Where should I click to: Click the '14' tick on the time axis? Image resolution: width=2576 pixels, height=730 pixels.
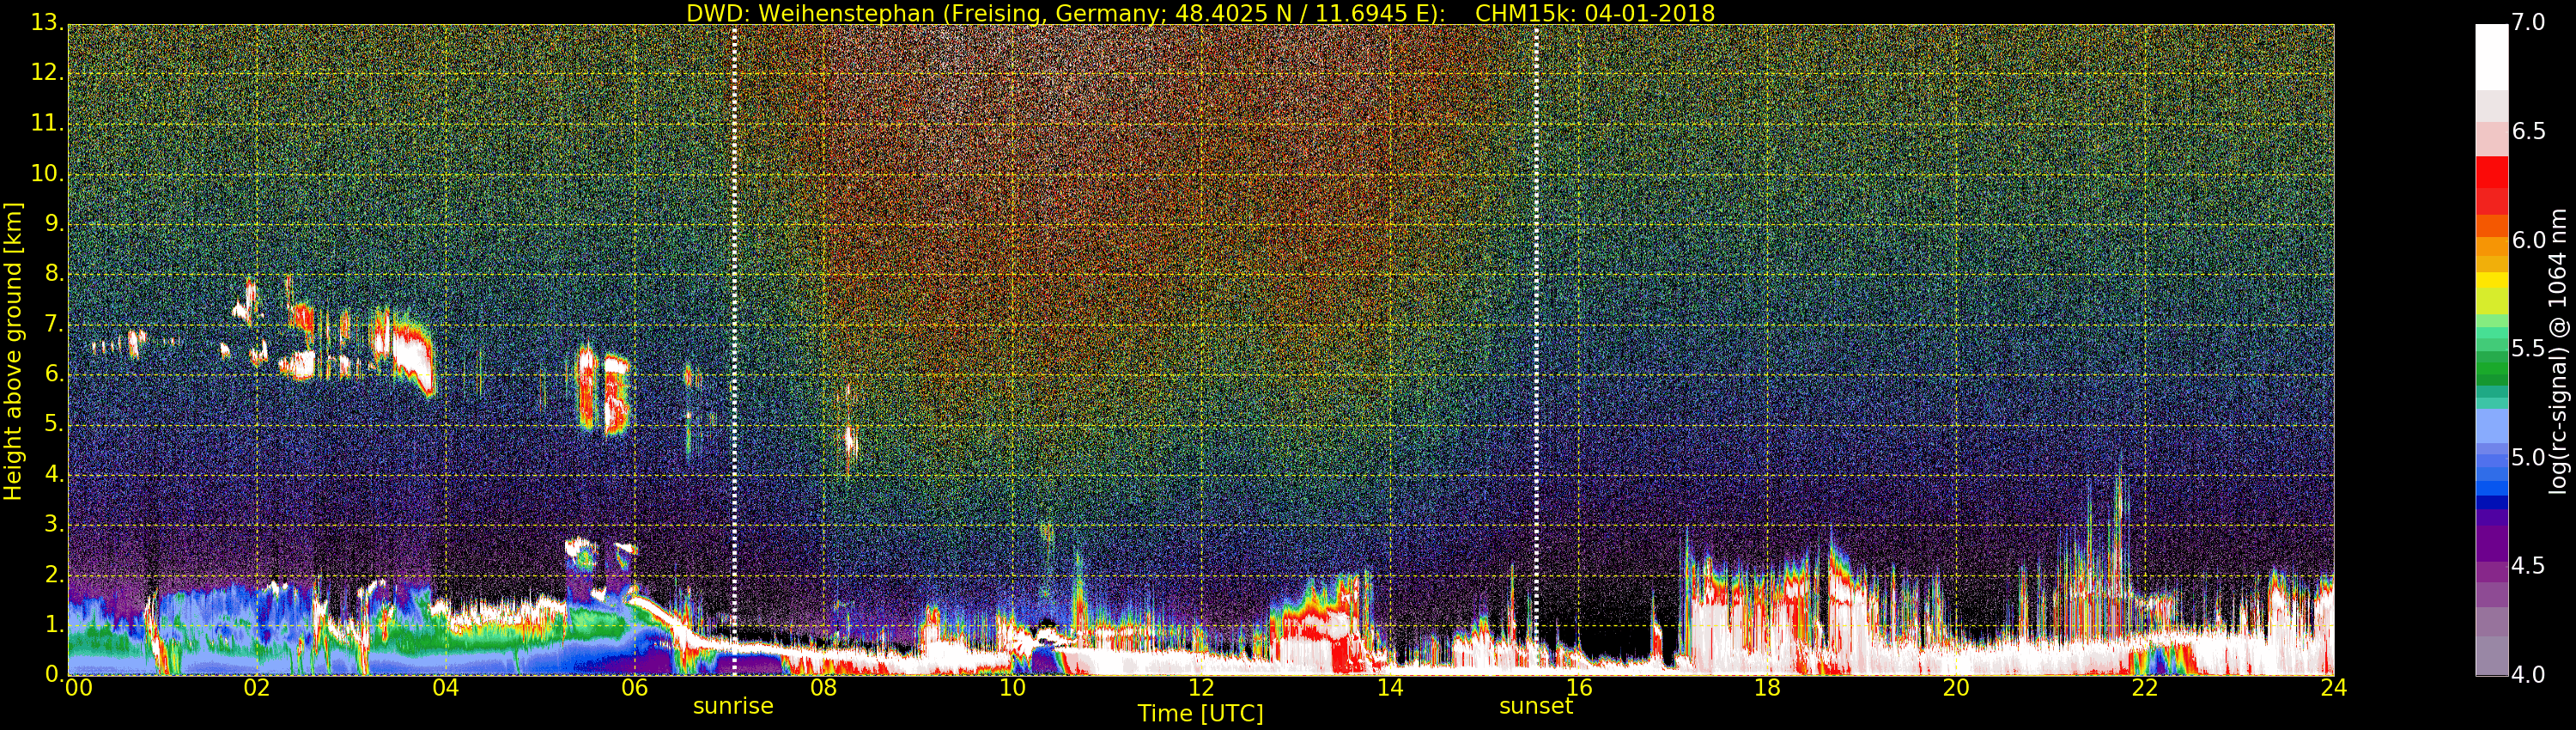[x=1390, y=688]
